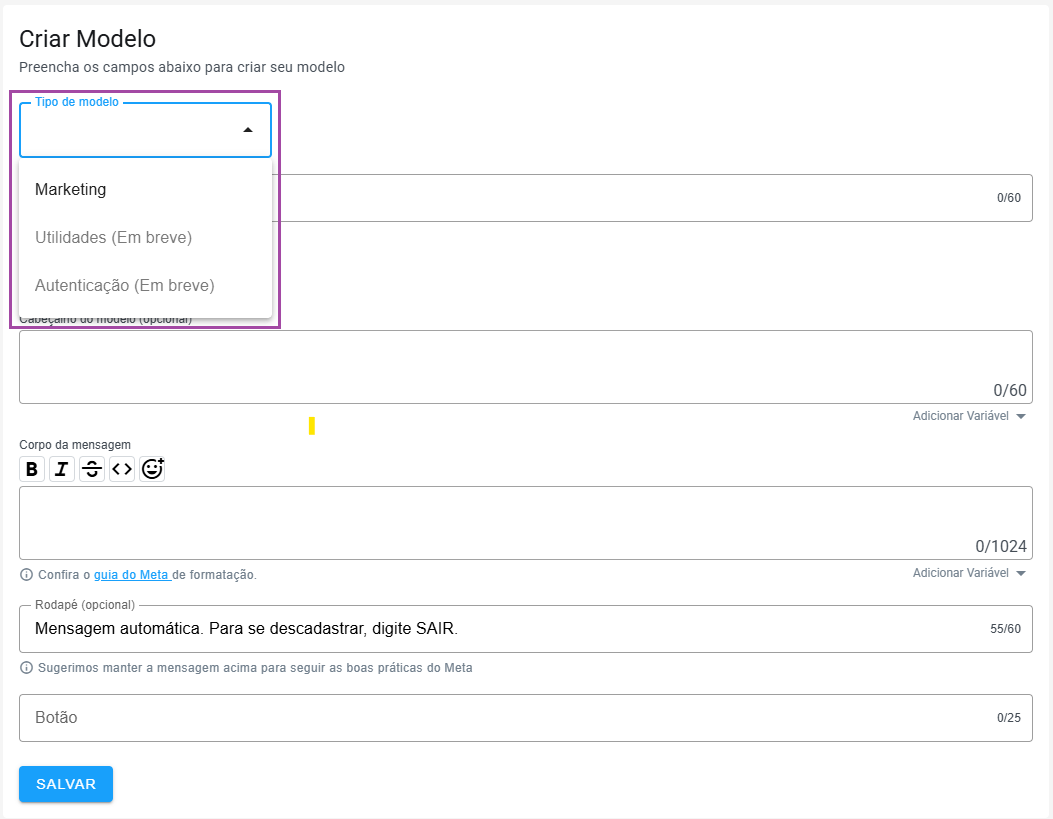Screen dimensions: 1053x819
Task: Click the Corpo da mensagem label
Action: (x=75, y=445)
